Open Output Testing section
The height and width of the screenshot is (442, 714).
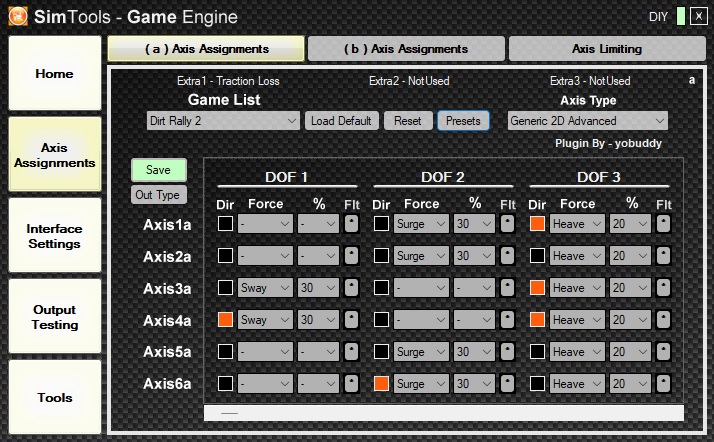(55, 316)
